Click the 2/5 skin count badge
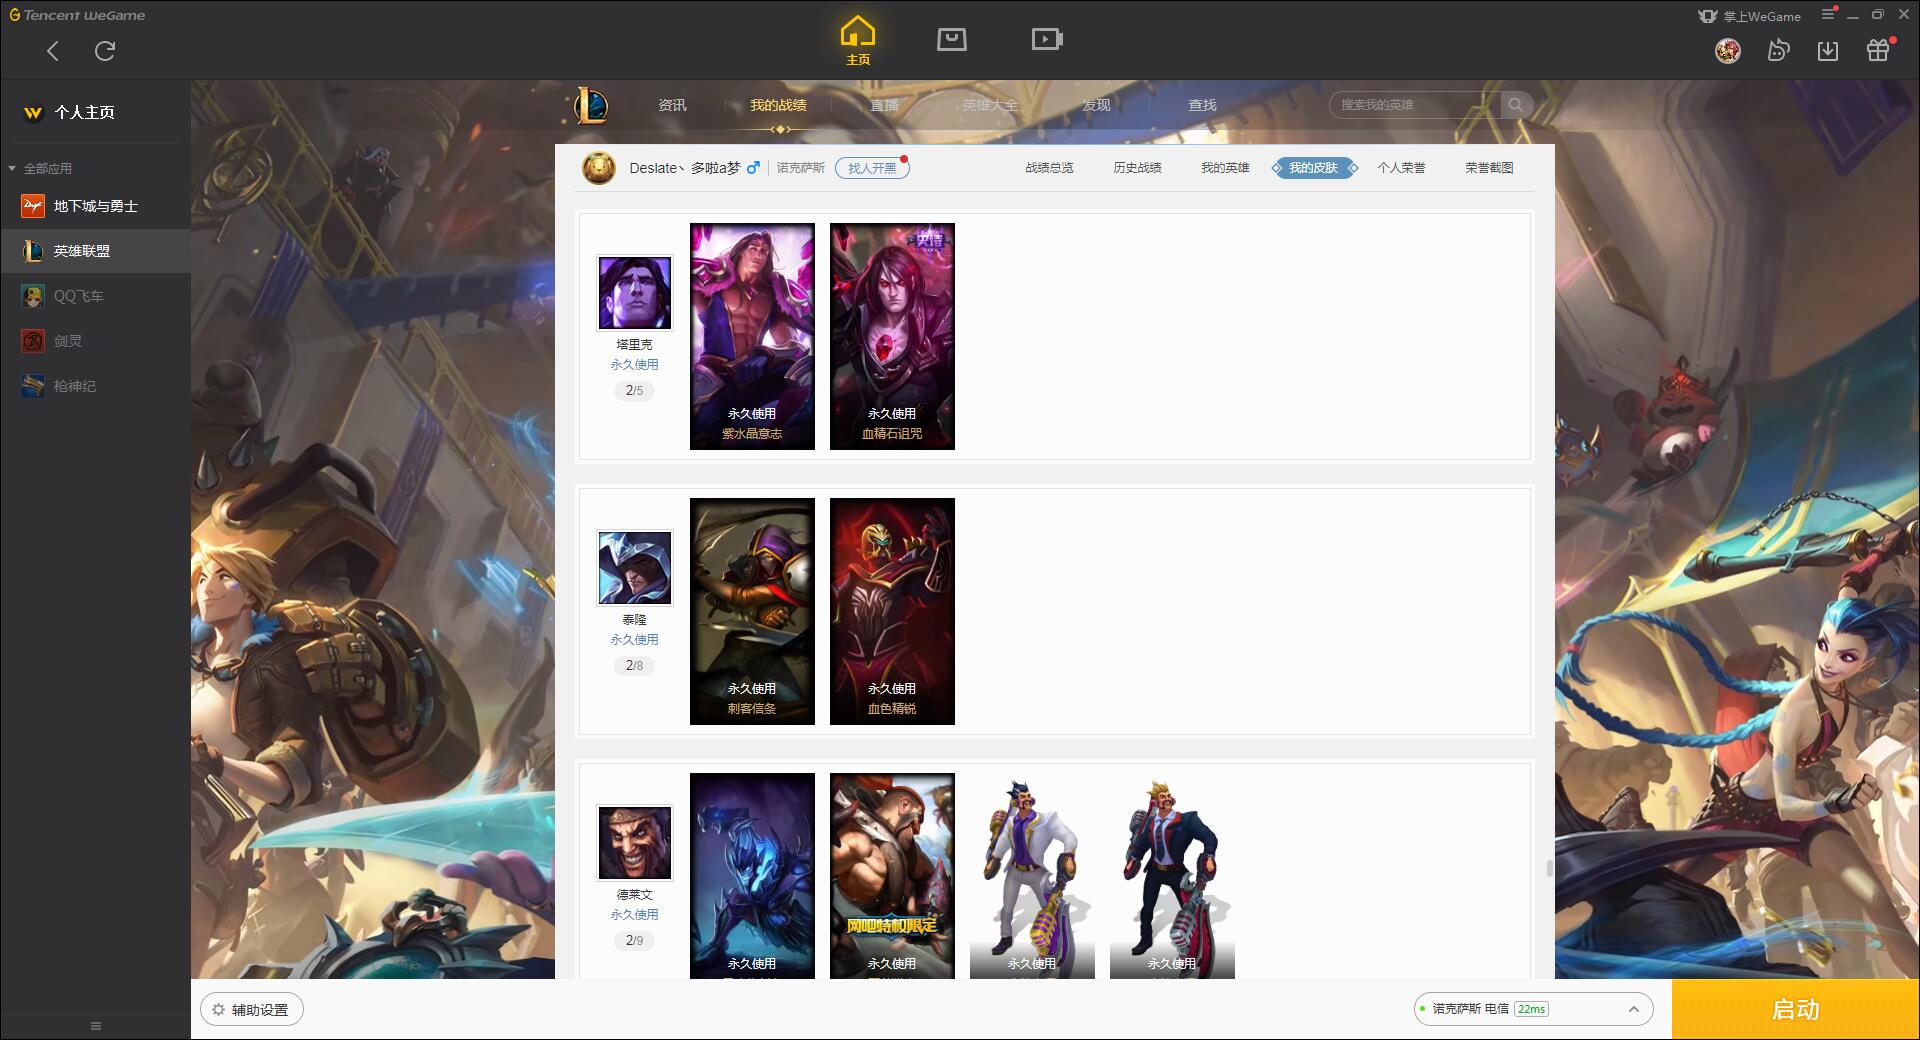 click(x=634, y=390)
